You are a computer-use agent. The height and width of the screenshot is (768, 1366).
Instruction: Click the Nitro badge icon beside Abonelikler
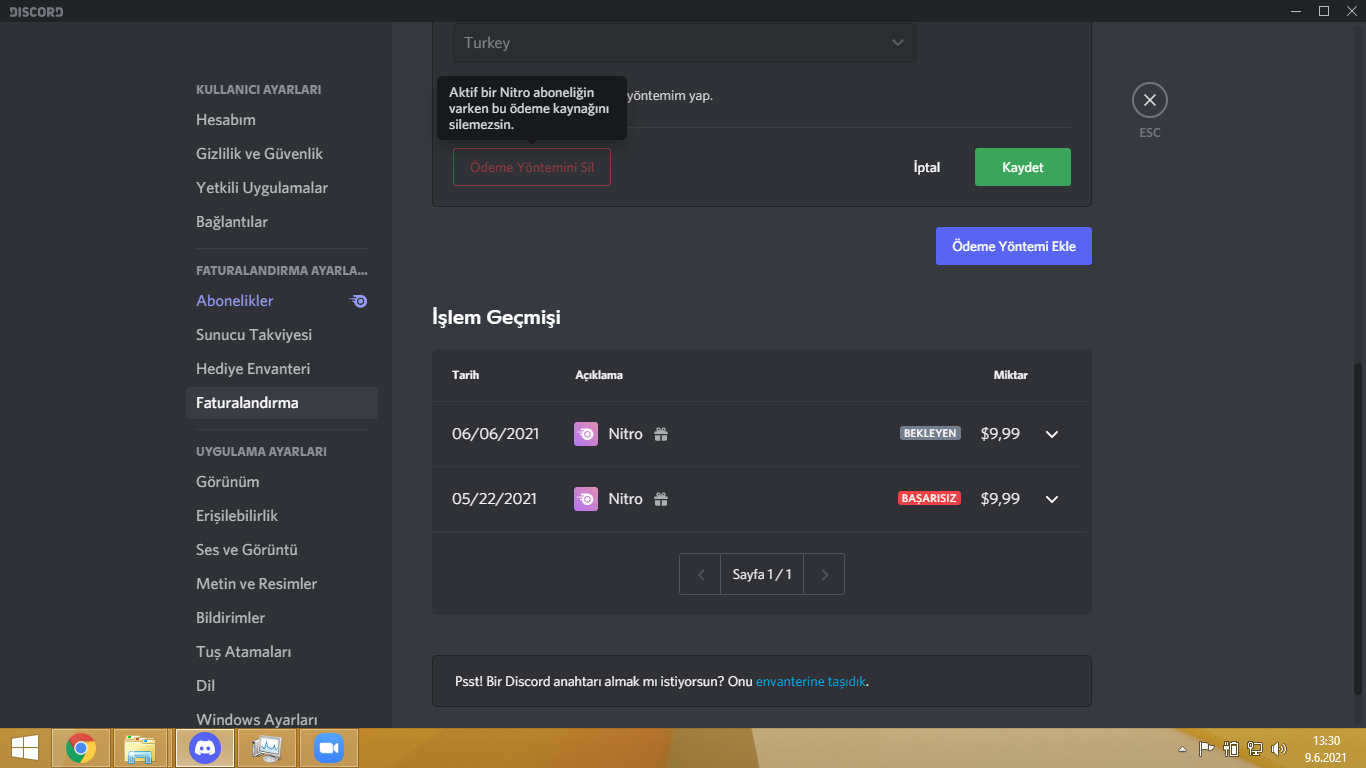pyautogui.click(x=358, y=301)
